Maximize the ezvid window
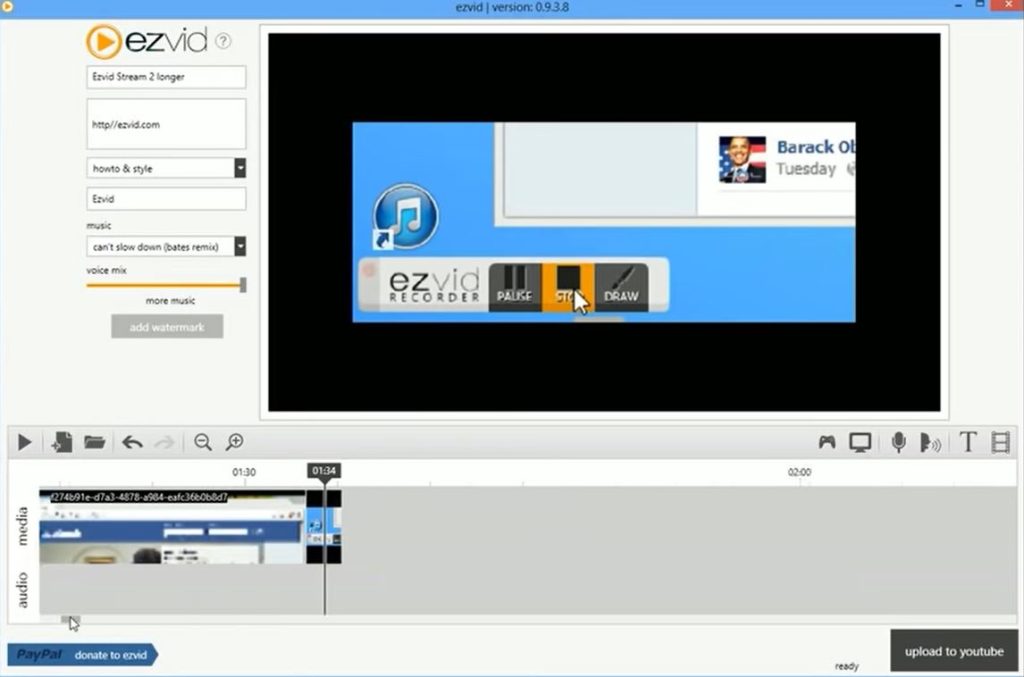The image size is (1024, 677). pyautogui.click(x=980, y=5)
